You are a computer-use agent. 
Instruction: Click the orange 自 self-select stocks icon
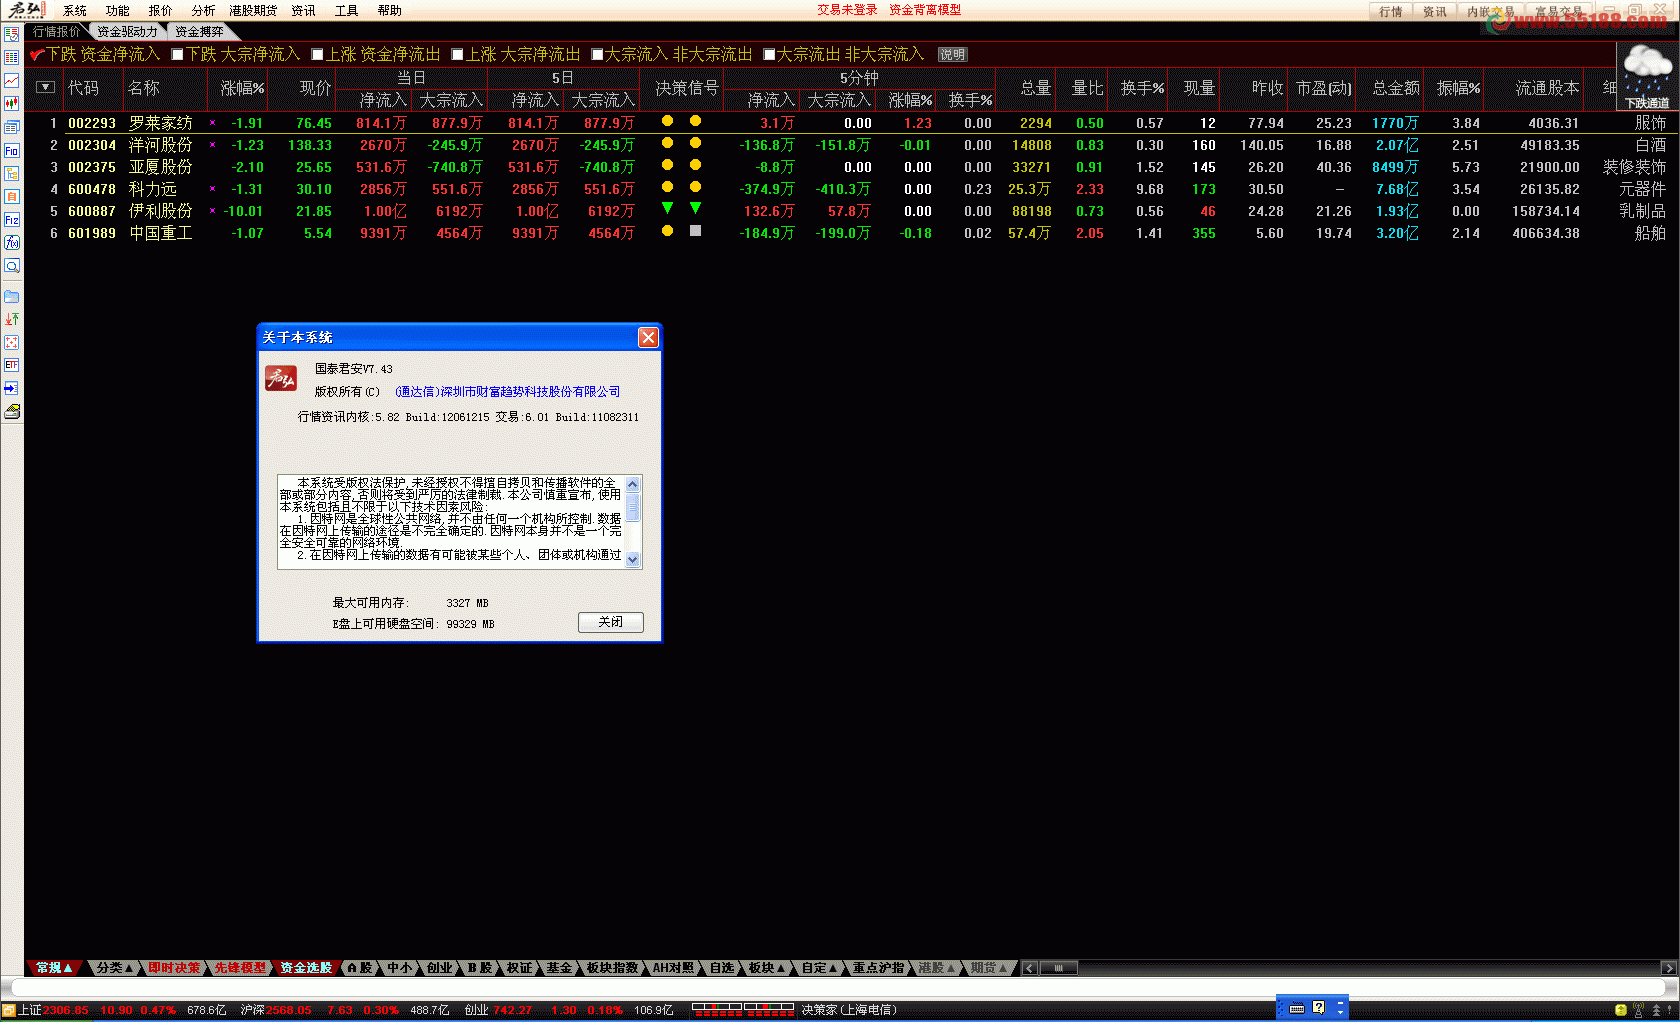12,196
